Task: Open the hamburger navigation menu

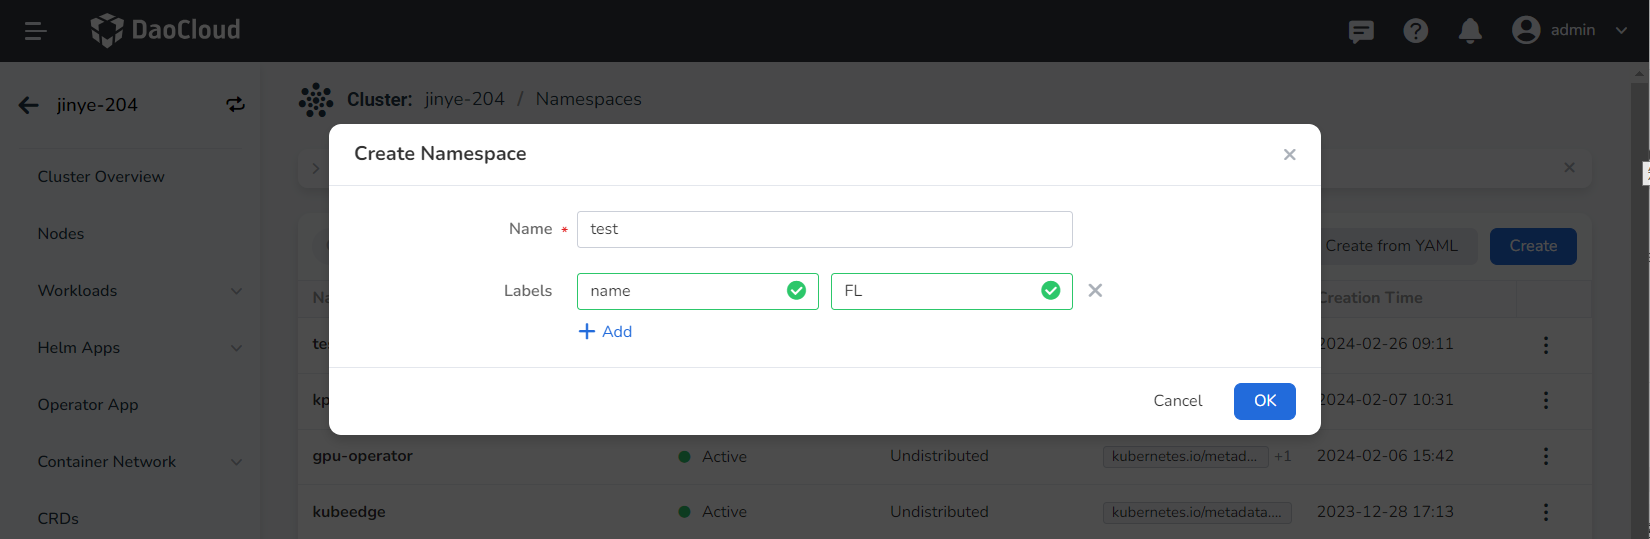Action: coord(36,31)
